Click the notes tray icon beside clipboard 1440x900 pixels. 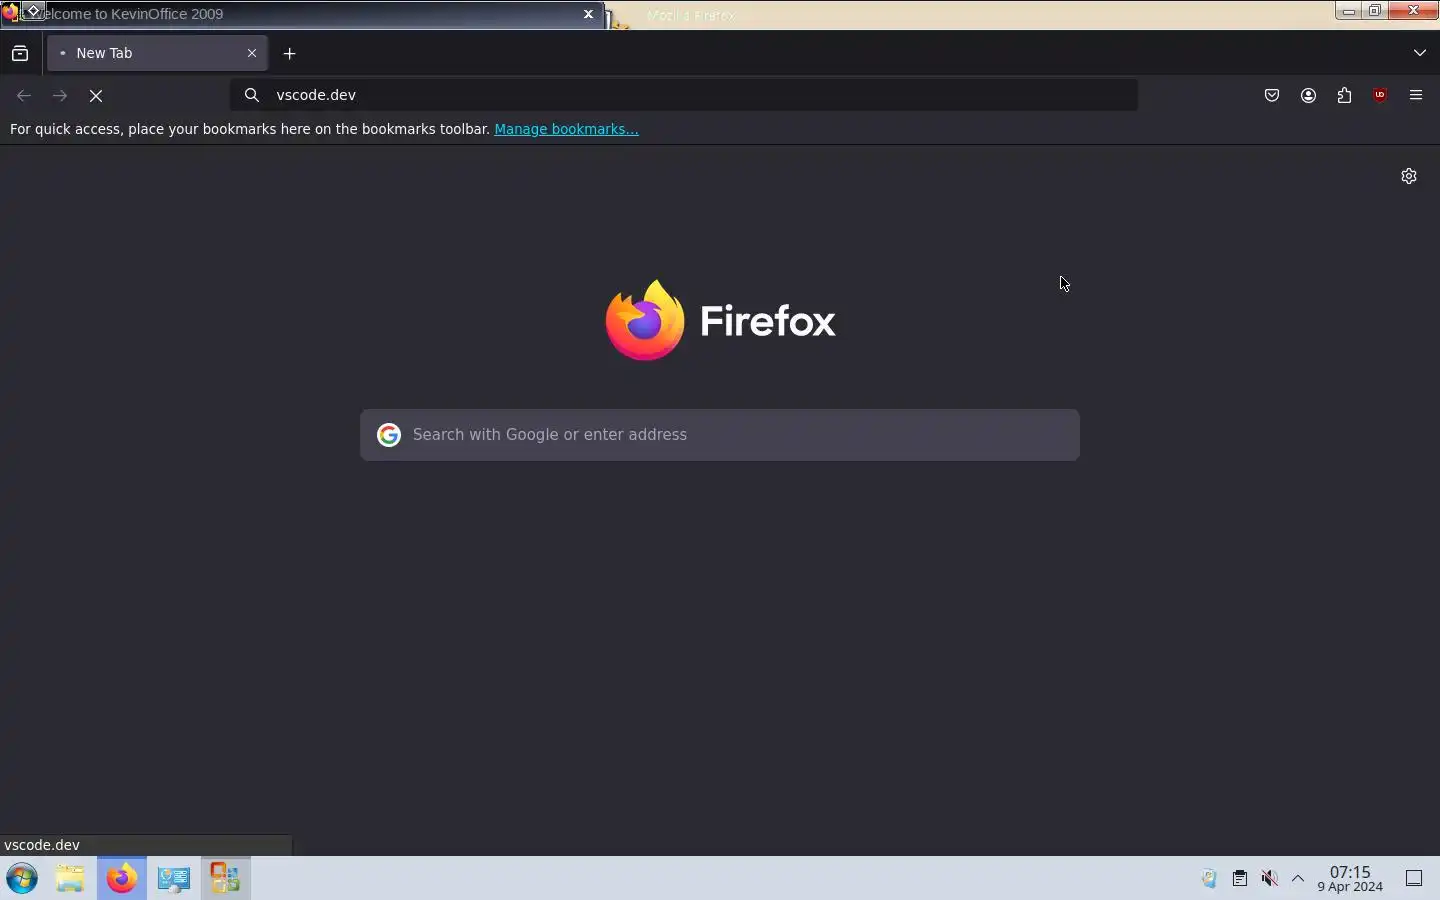[x=1210, y=879]
